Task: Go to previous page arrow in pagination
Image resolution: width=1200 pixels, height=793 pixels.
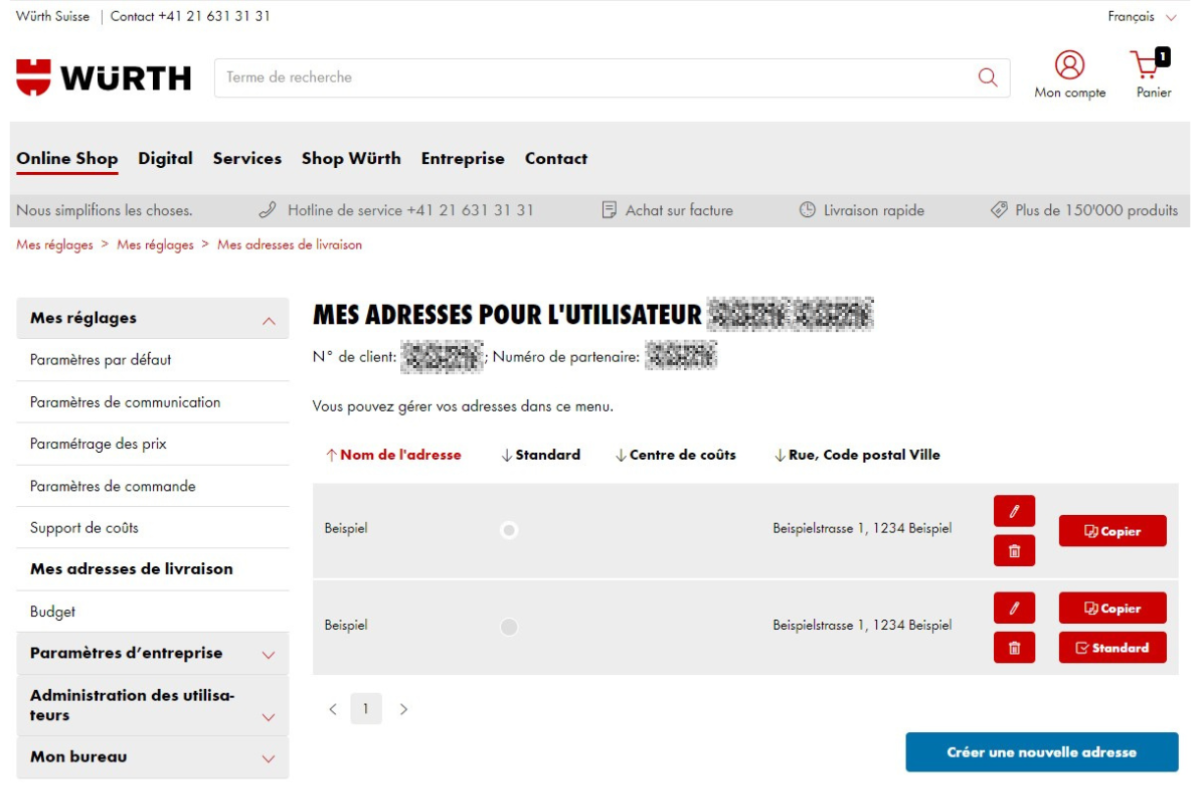Action: 333,709
